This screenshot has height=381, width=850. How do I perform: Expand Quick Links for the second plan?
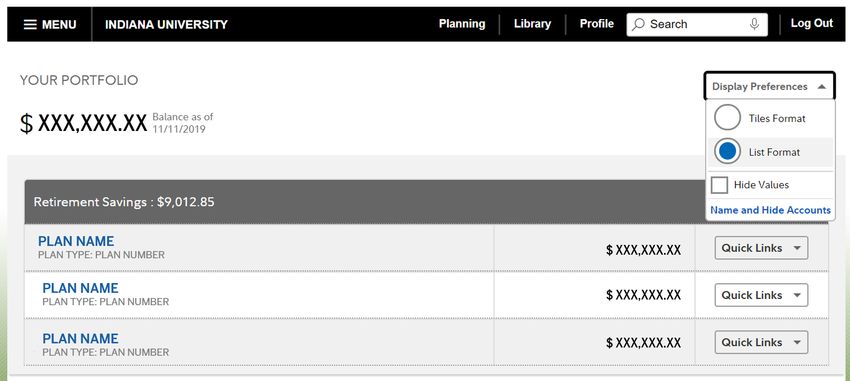[761, 295]
